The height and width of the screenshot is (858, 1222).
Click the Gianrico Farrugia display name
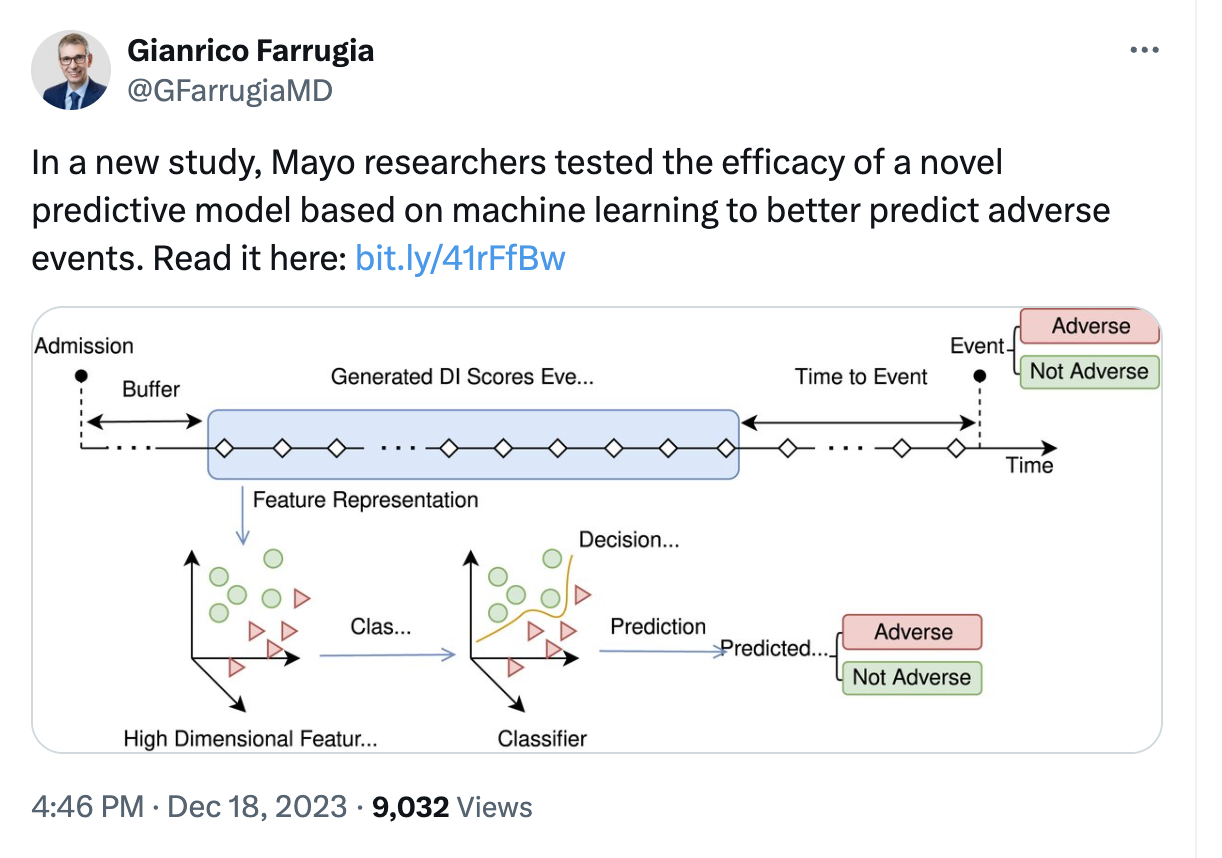[250, 50]
